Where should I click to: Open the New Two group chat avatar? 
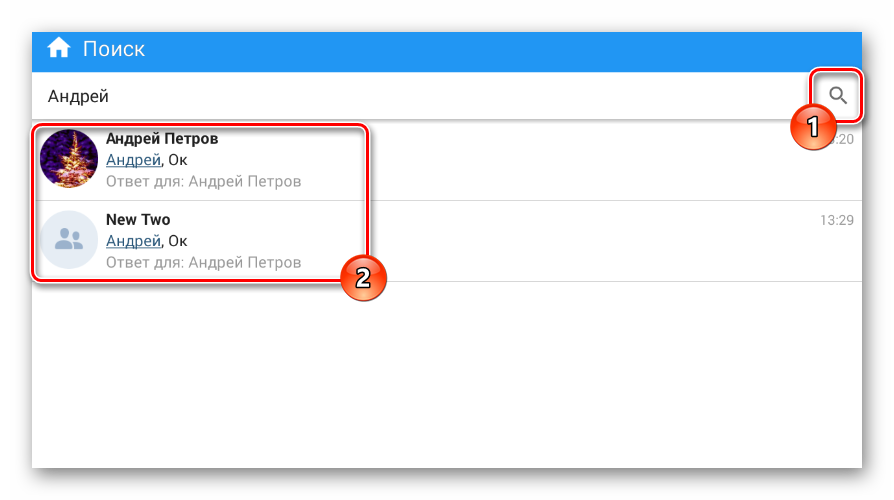pyautogui.click(x=69, y=239)
